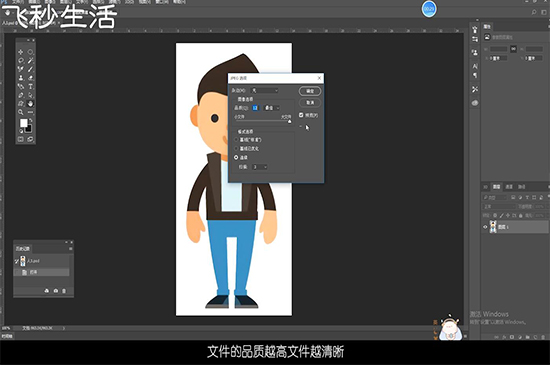Click the link width and height chain icon

coord(514,49)
